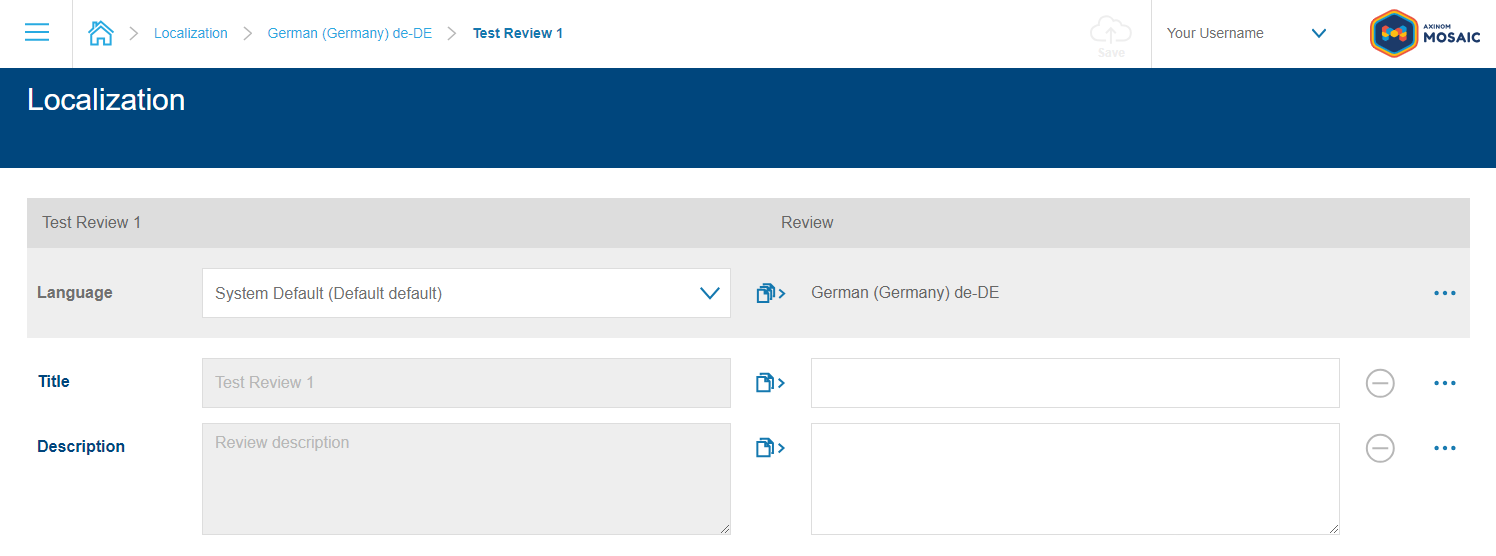Image resolution: width=1496 pixels, height=556 pixels.
Task: Click the German Title translation field
Action: [x=1074, y=383]
